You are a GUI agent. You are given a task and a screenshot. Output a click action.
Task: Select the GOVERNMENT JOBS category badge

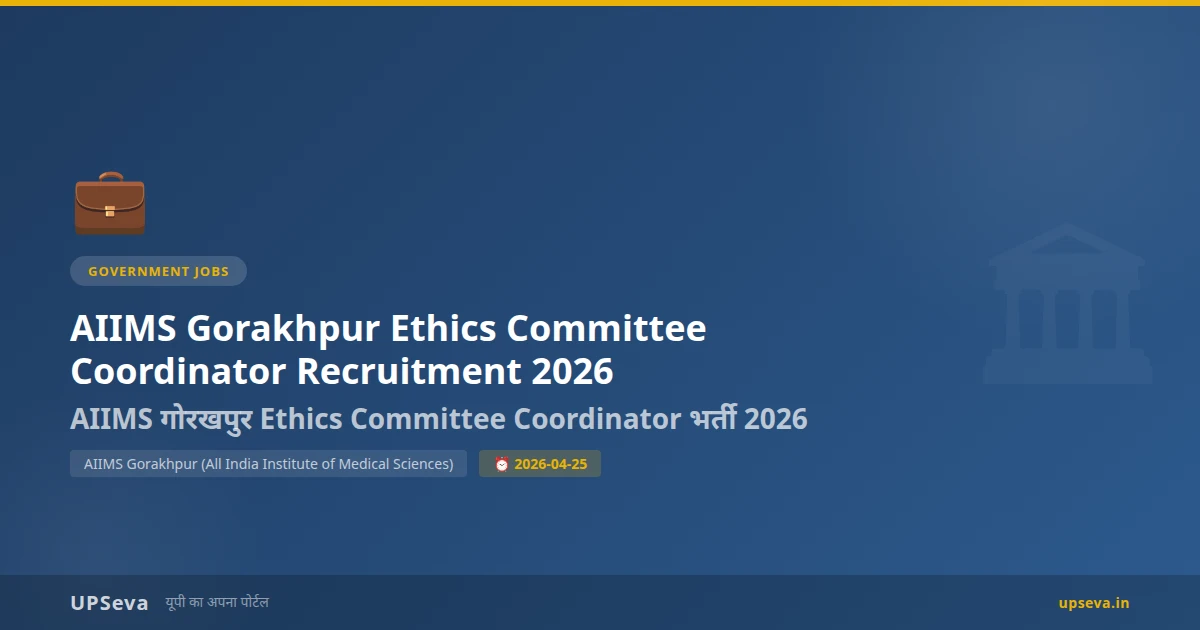point(158,271)
